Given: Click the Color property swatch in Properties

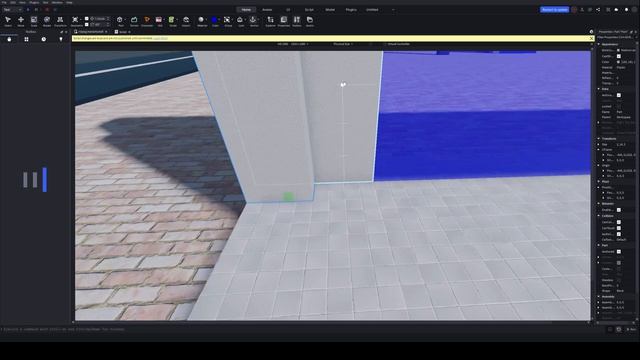Looking at the screenshot, I should pos(619,62).
